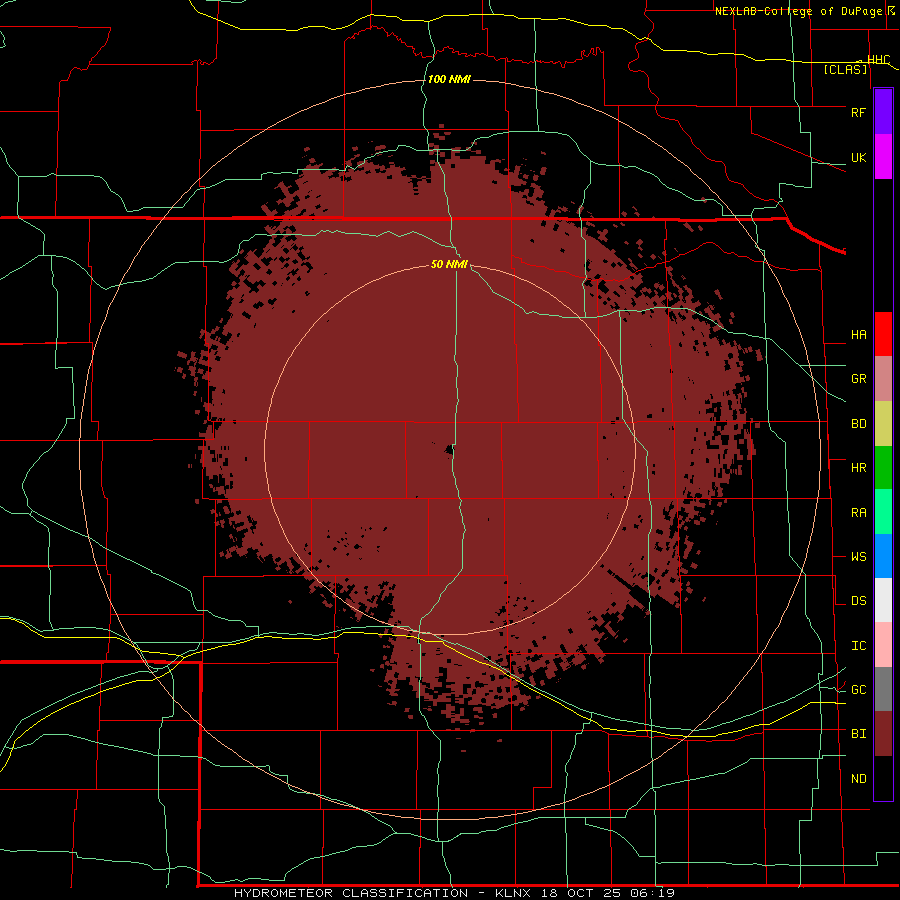900x900 pixels.
Task: Click the HR green legend swatch
Action: coord(883,468)
